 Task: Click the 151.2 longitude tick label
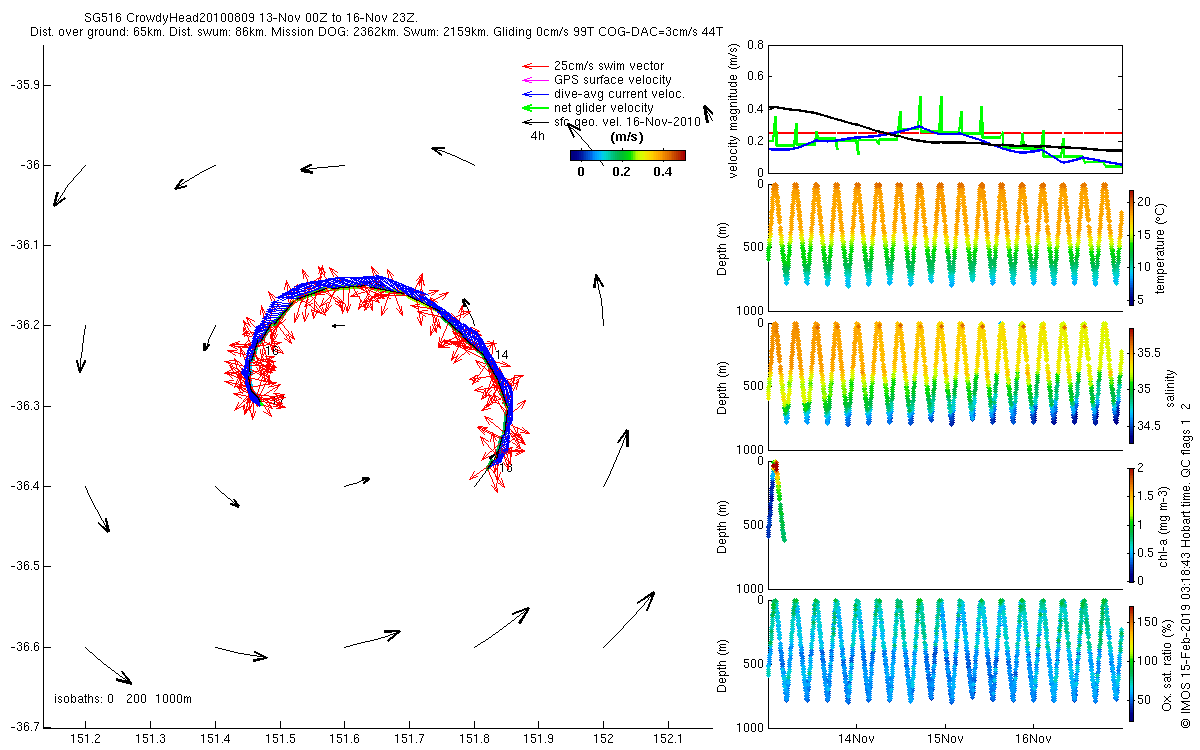[x=86, y=739]
